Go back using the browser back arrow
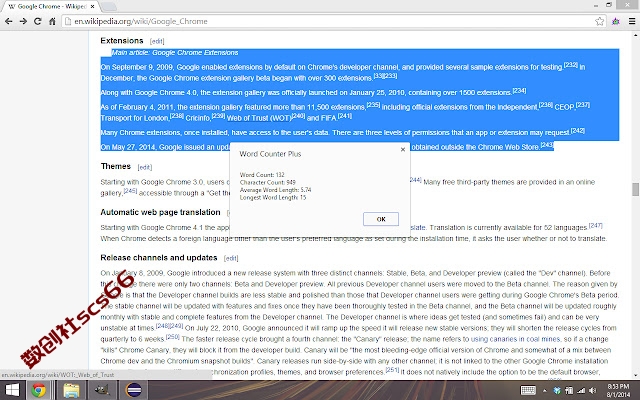 tap(9, 21)
